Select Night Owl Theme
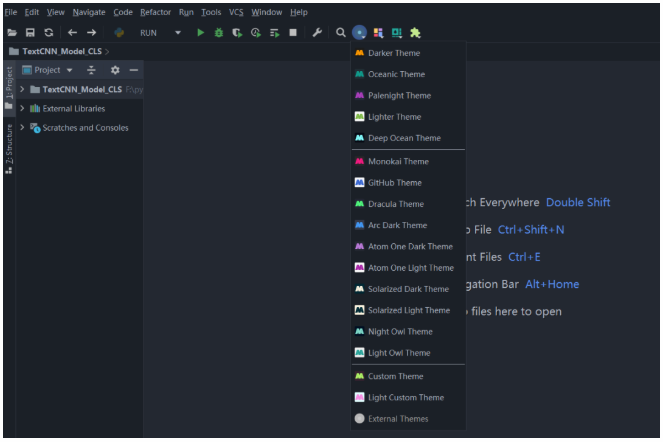 pos(408,331)
